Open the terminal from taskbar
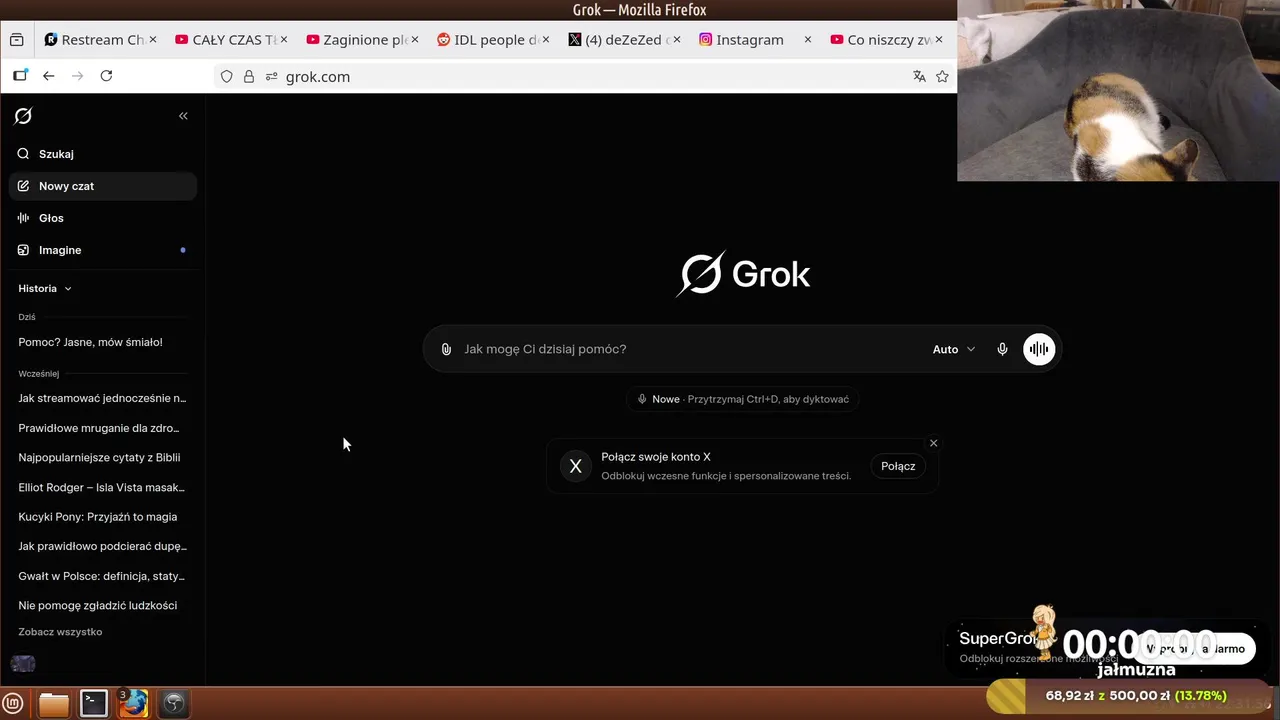 [94, 704]
